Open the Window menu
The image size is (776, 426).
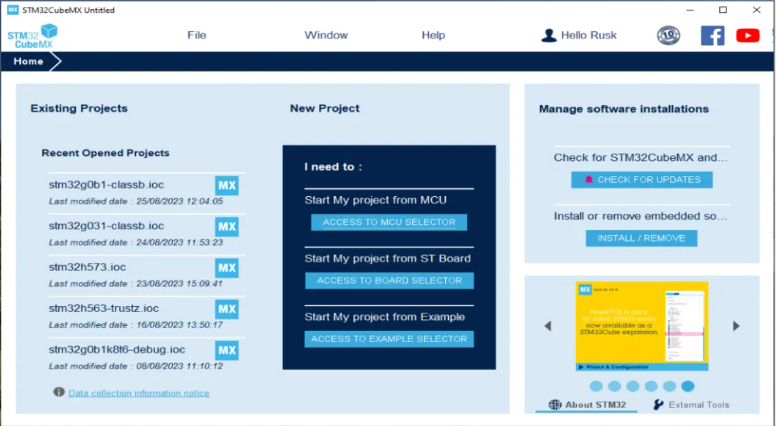(x=326, y=35)
